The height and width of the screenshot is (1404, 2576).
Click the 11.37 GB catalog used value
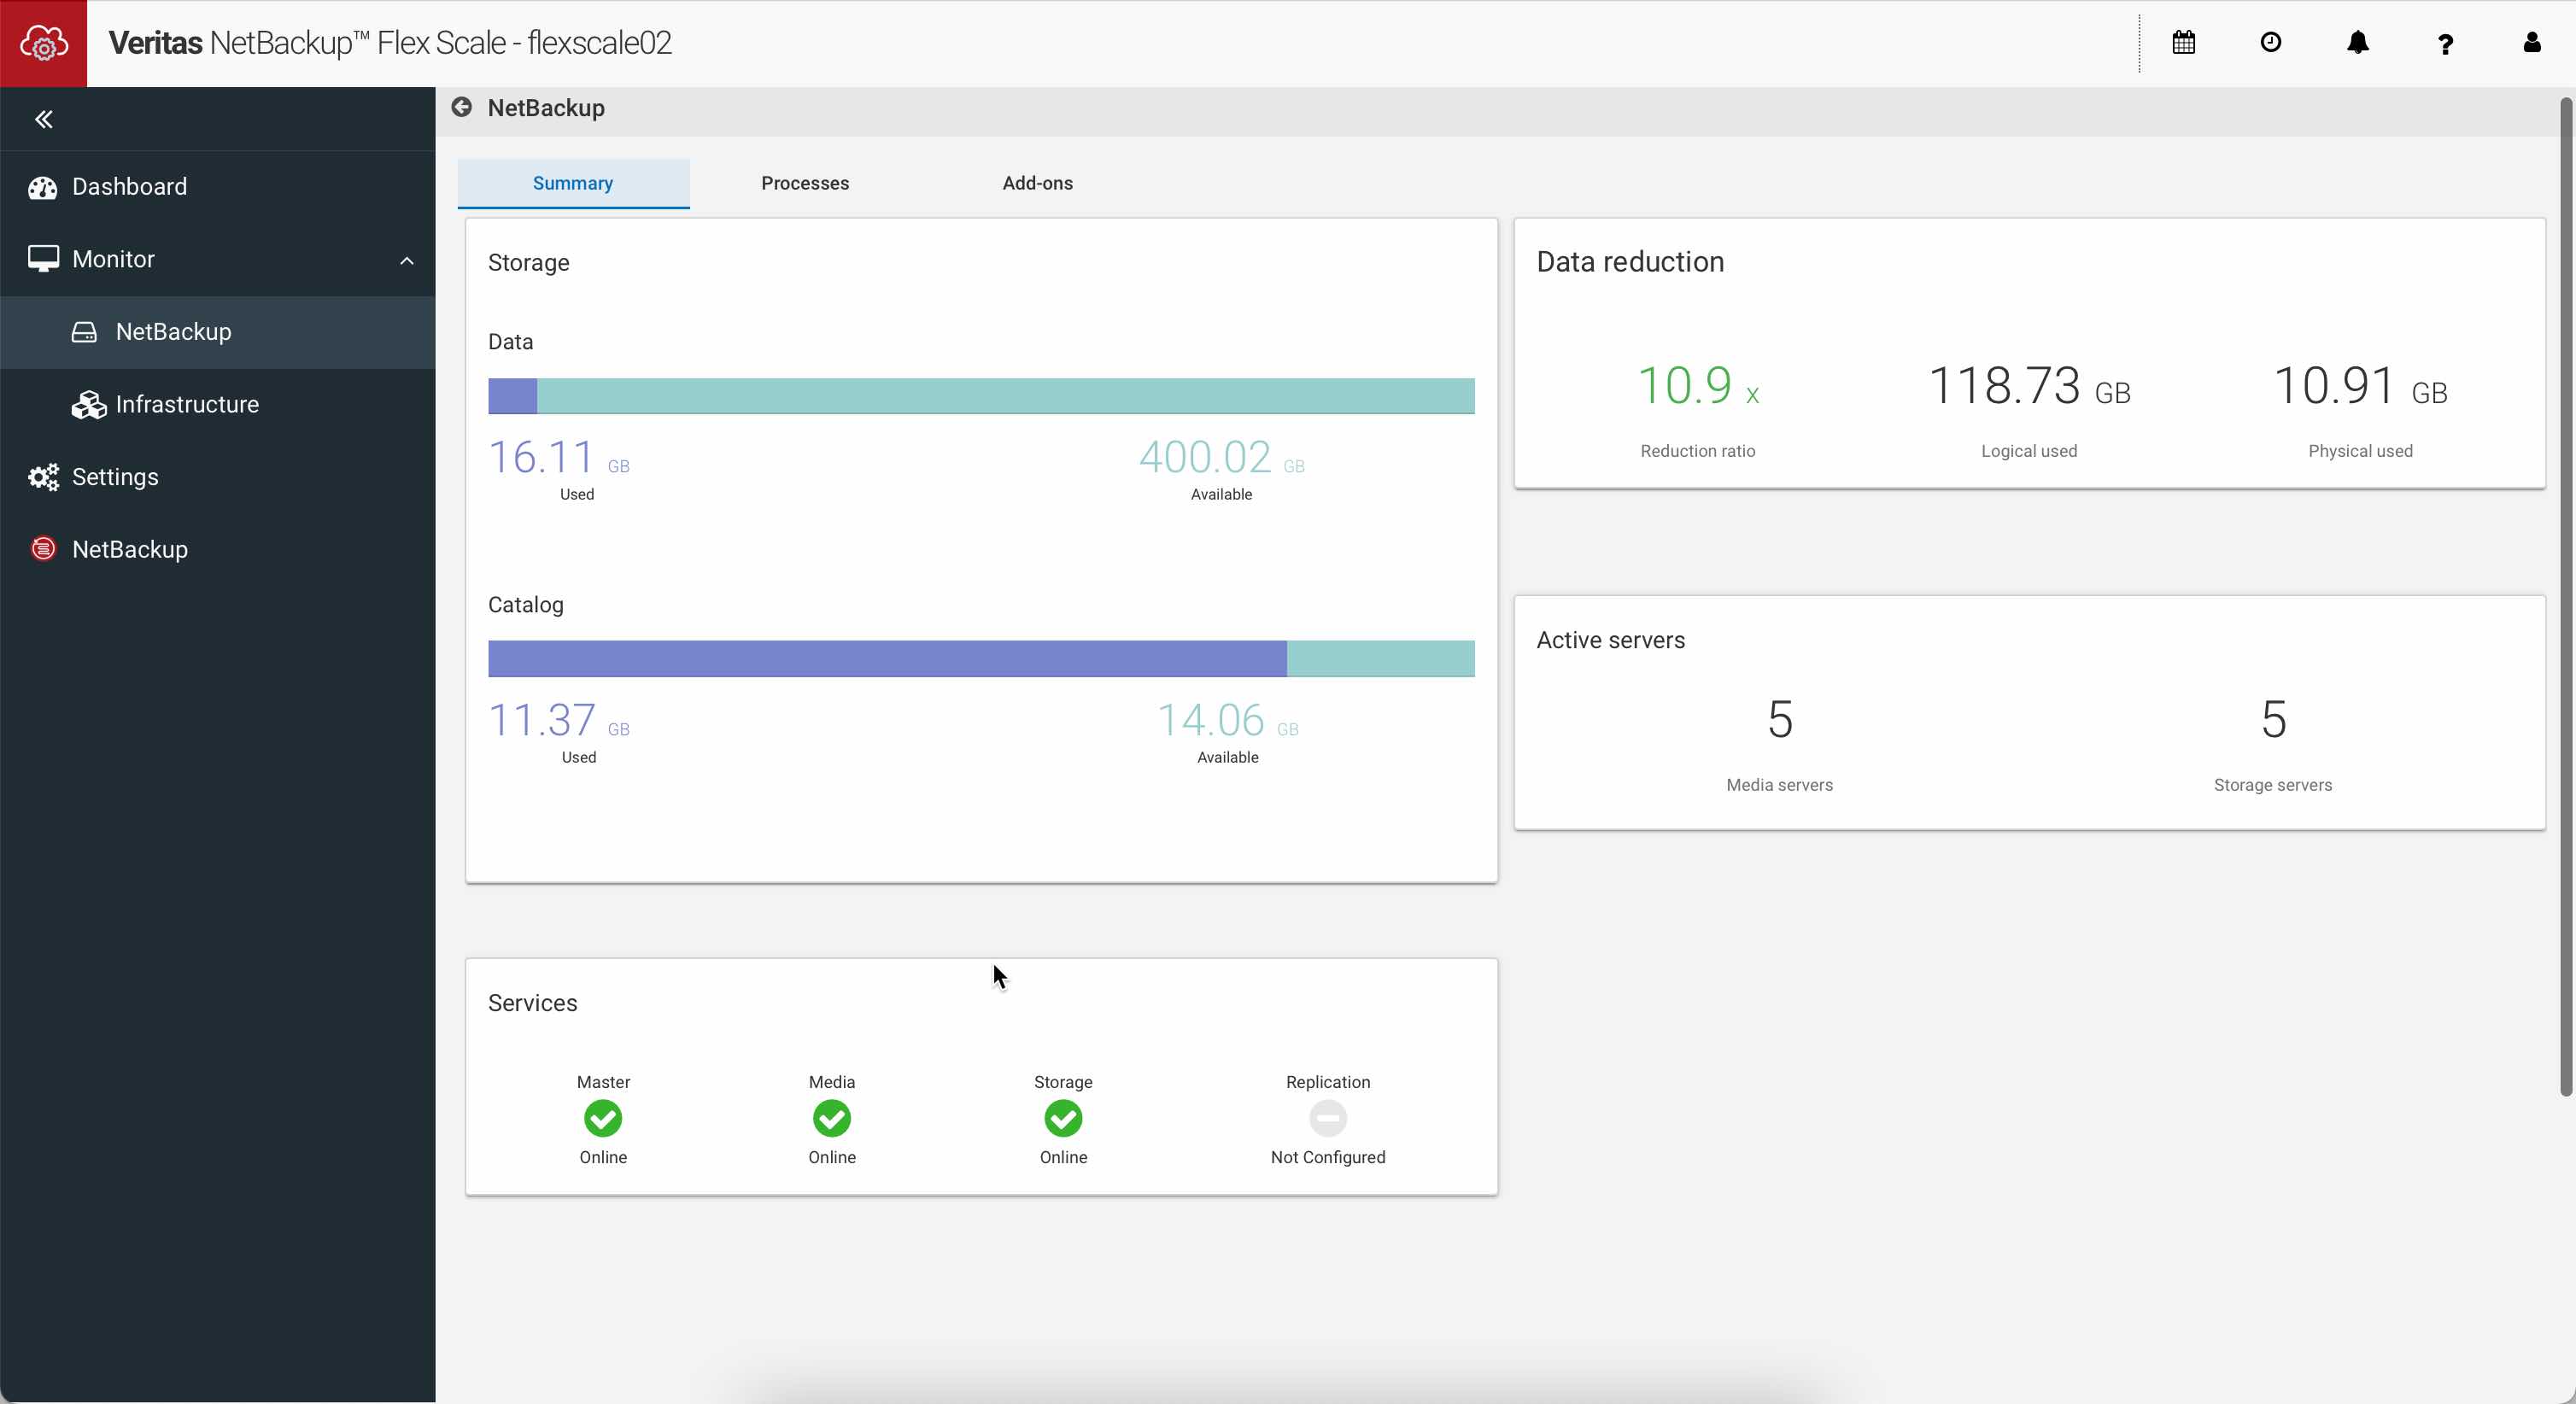click(558, 722)
